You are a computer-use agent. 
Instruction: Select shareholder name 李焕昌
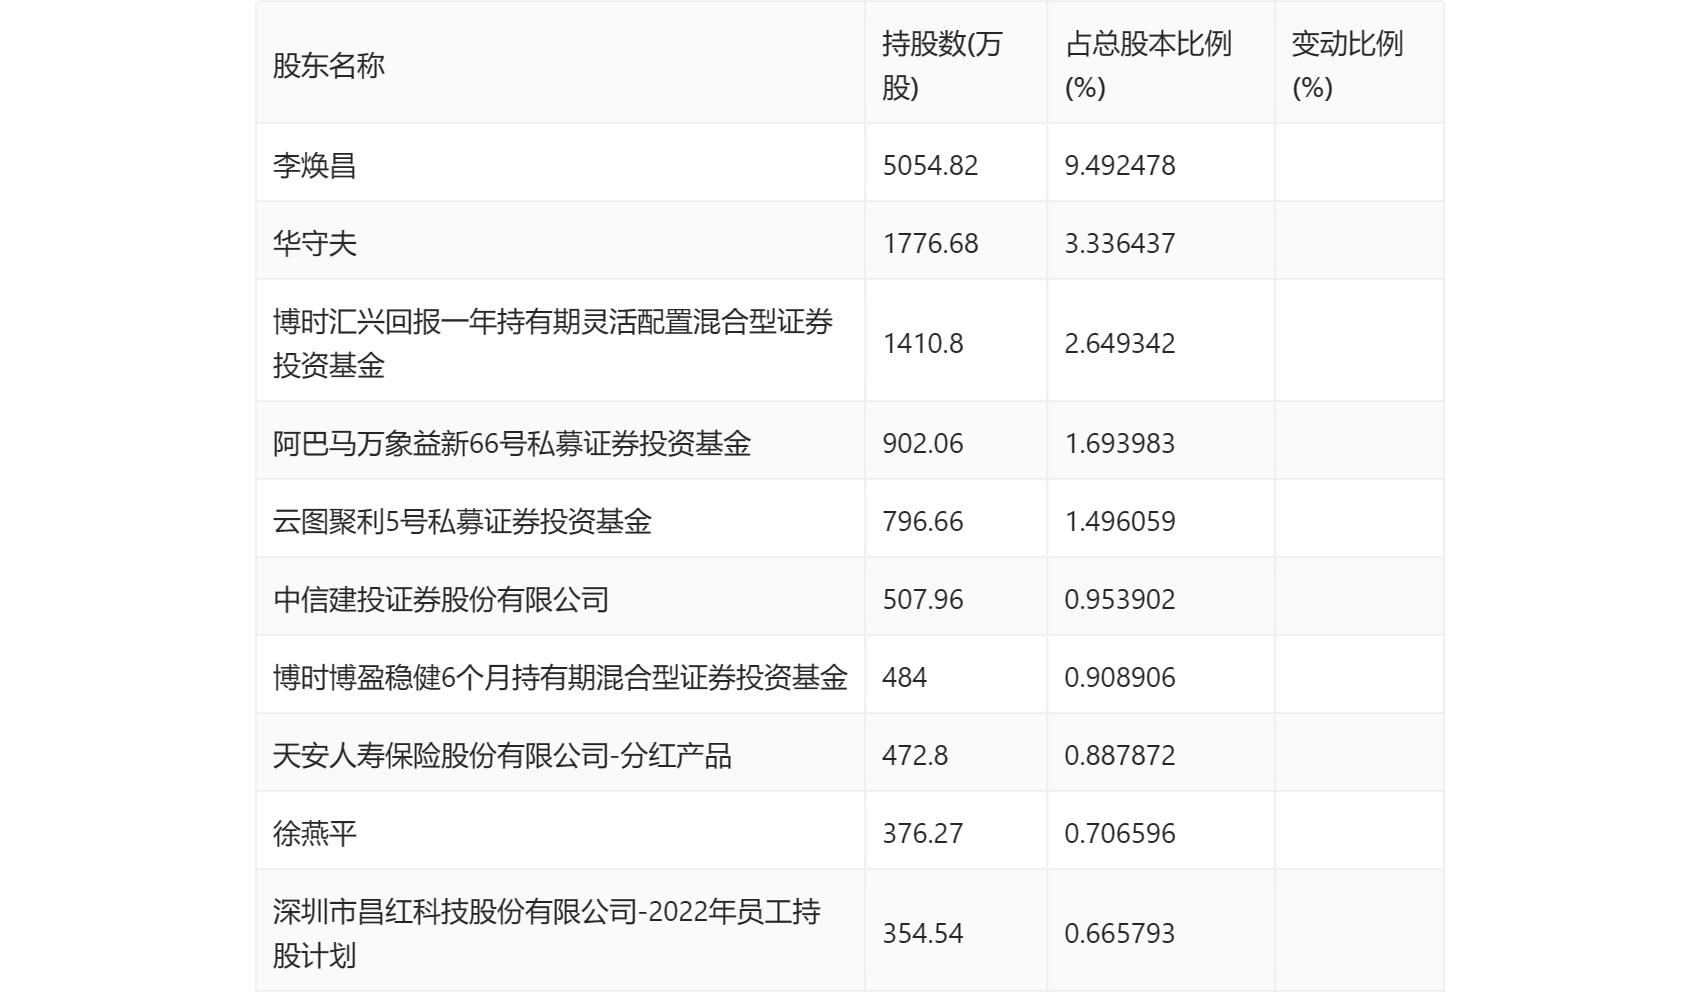[315, 165]
